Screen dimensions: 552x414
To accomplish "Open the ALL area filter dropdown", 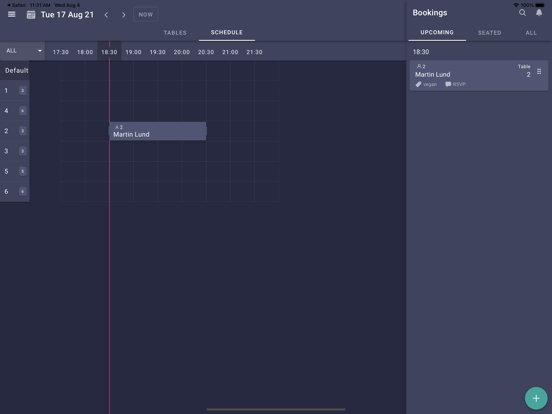I will coord(23,51).
